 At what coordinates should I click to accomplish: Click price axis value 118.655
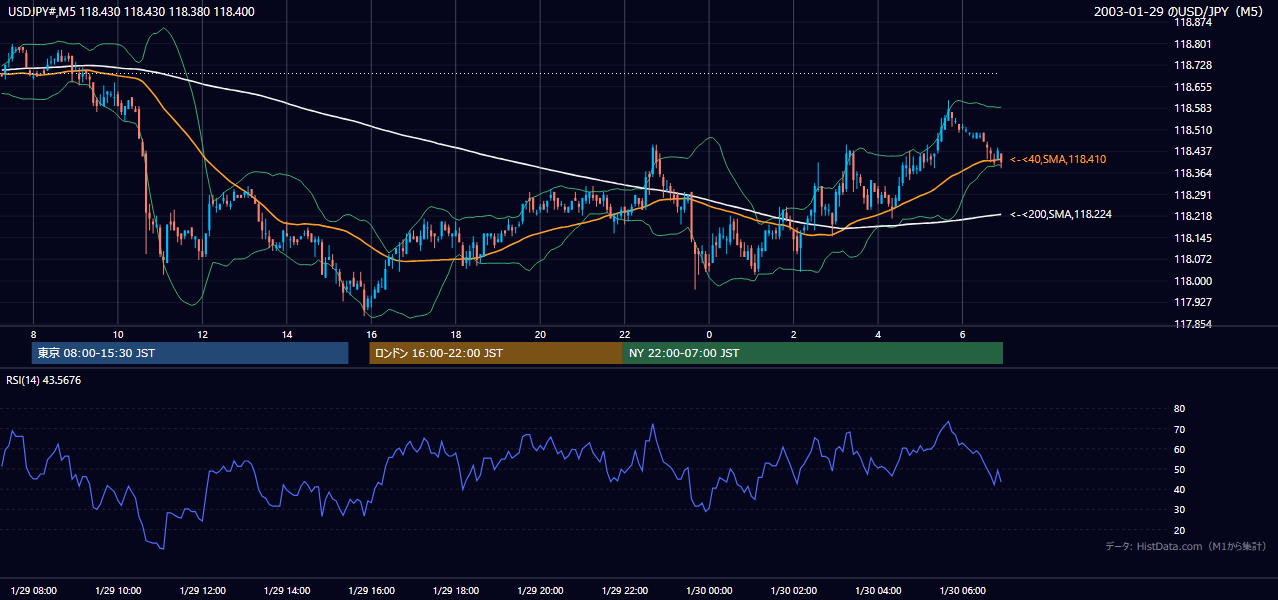click(x=1193, y=87)
